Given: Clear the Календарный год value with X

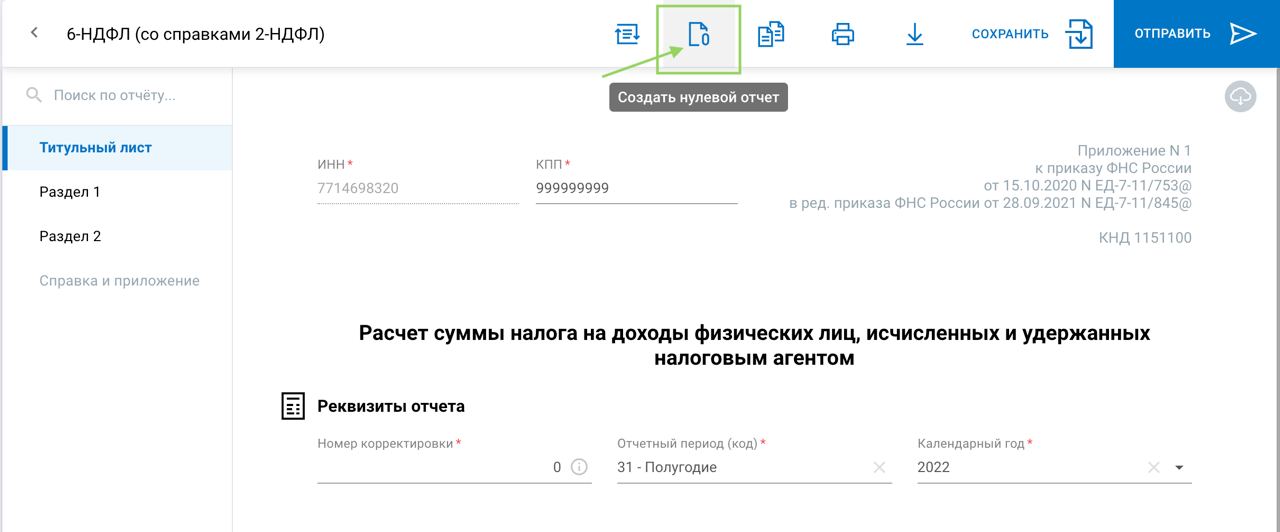Looking at the screenshot, I should coord(1153,467).
